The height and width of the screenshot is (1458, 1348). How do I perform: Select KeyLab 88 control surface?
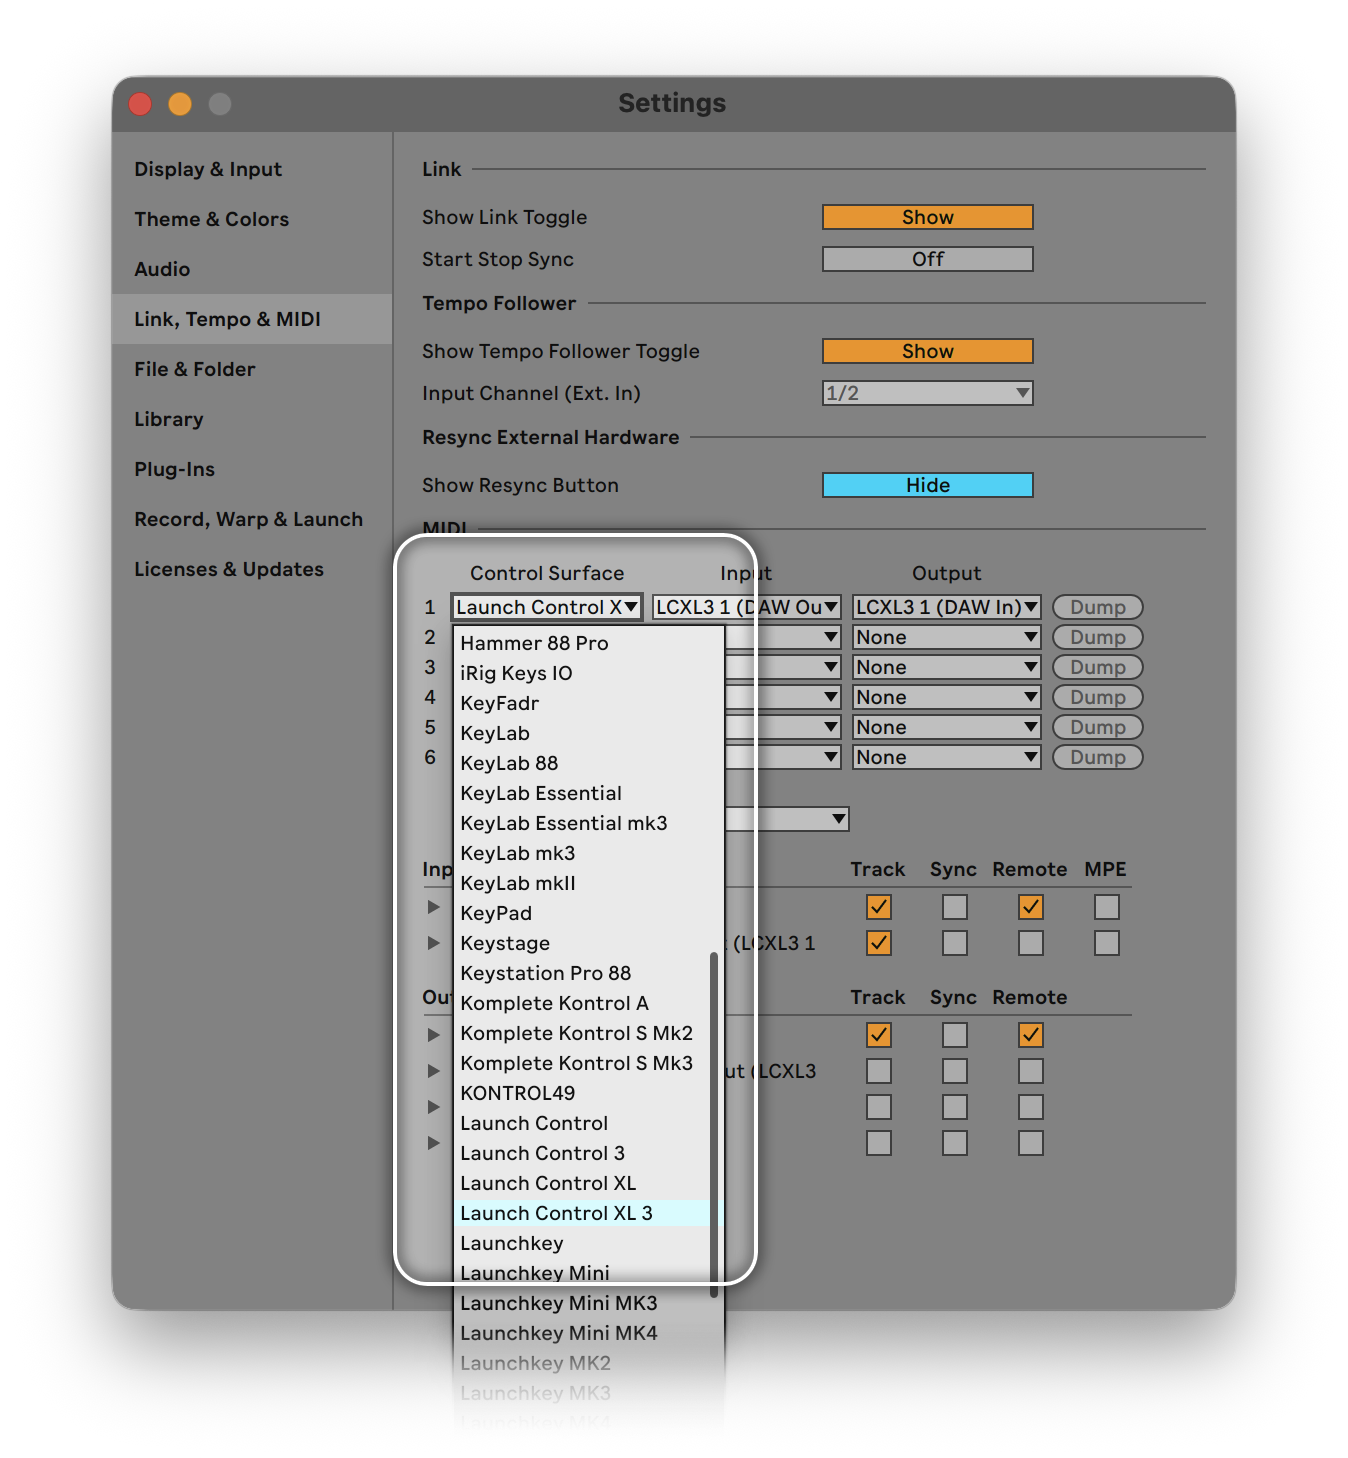coord(584,763)
